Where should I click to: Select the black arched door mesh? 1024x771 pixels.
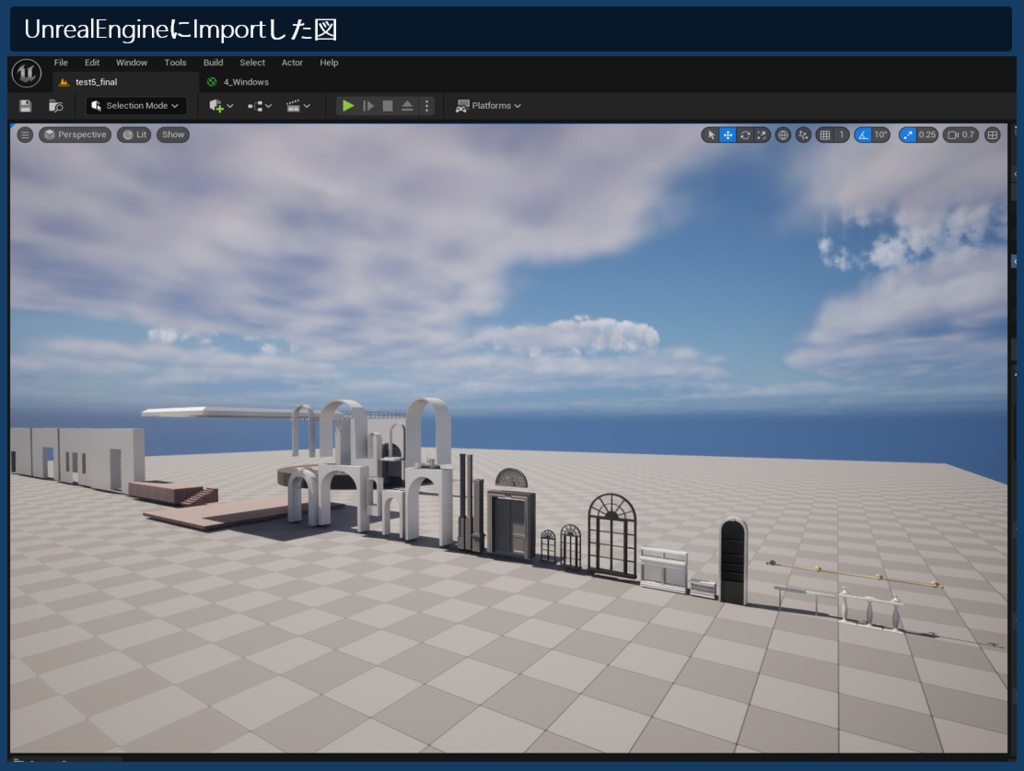[733, 561]
